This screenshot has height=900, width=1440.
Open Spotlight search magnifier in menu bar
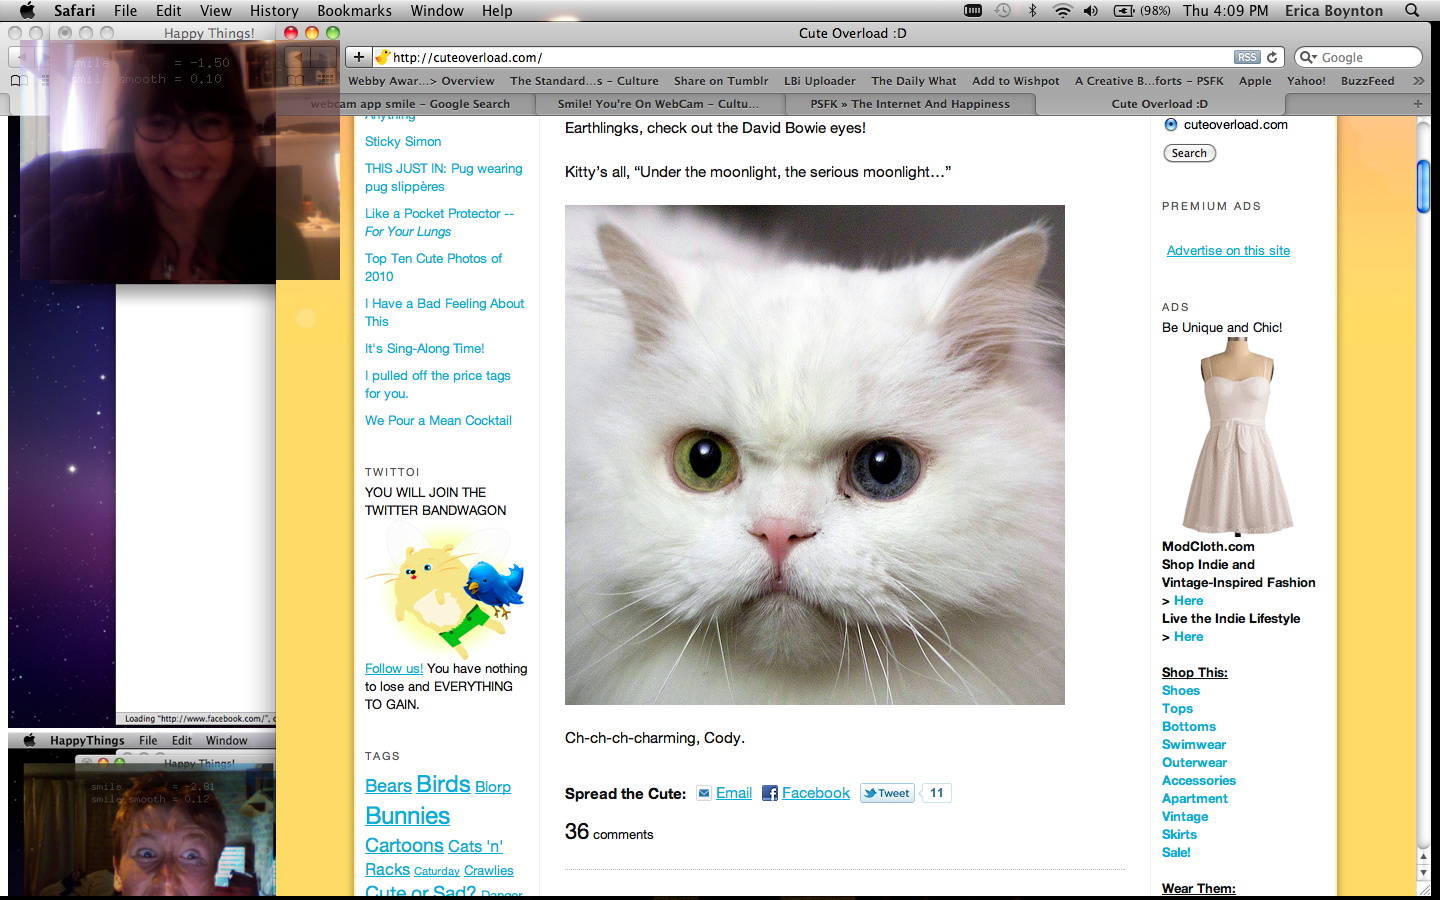1412,11
